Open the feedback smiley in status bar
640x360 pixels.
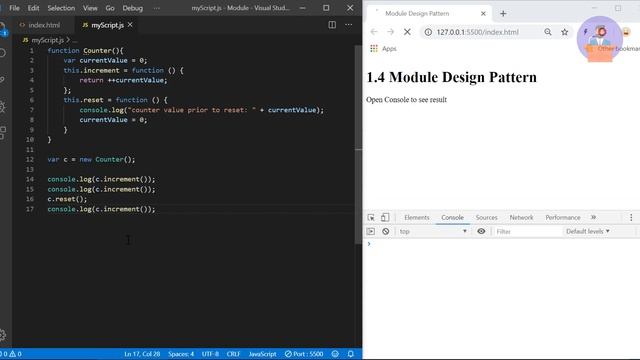pyautogui.click(x=335, y=354)
